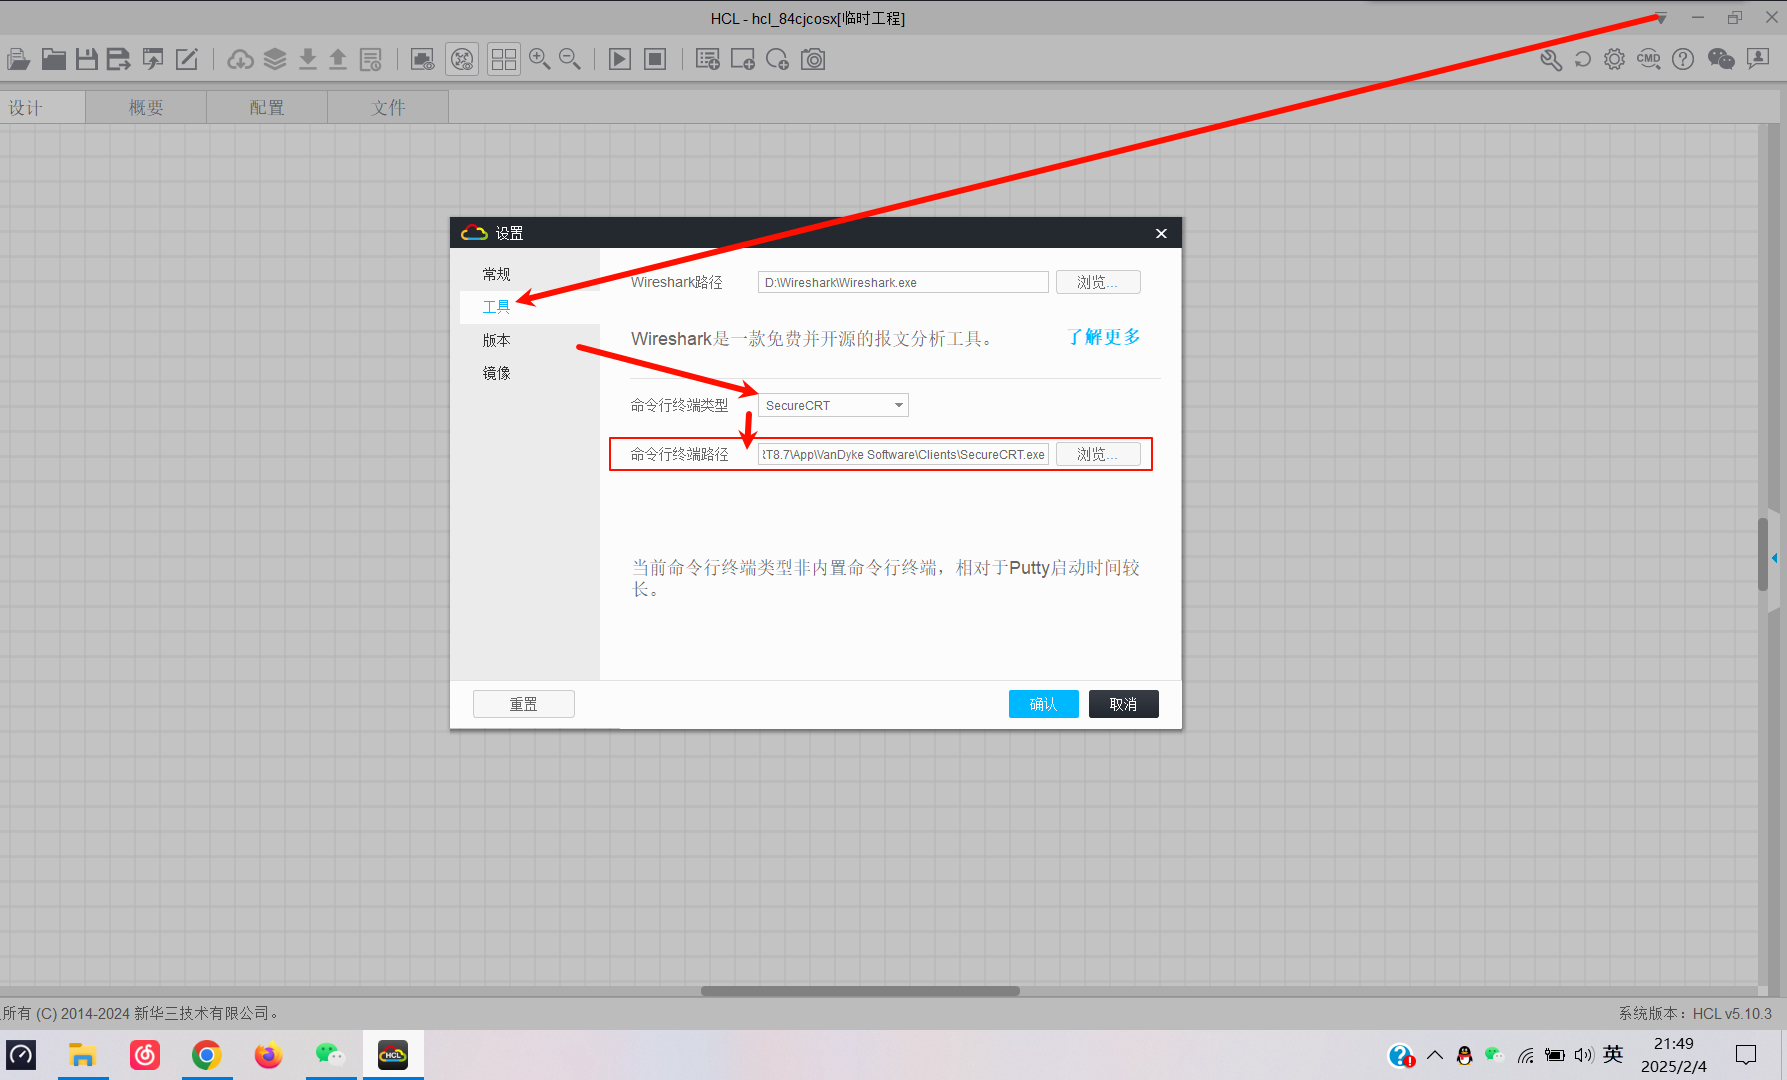Click the save-as icon with arrow
1787x1080 pixels.
click(x=119, y=59)
